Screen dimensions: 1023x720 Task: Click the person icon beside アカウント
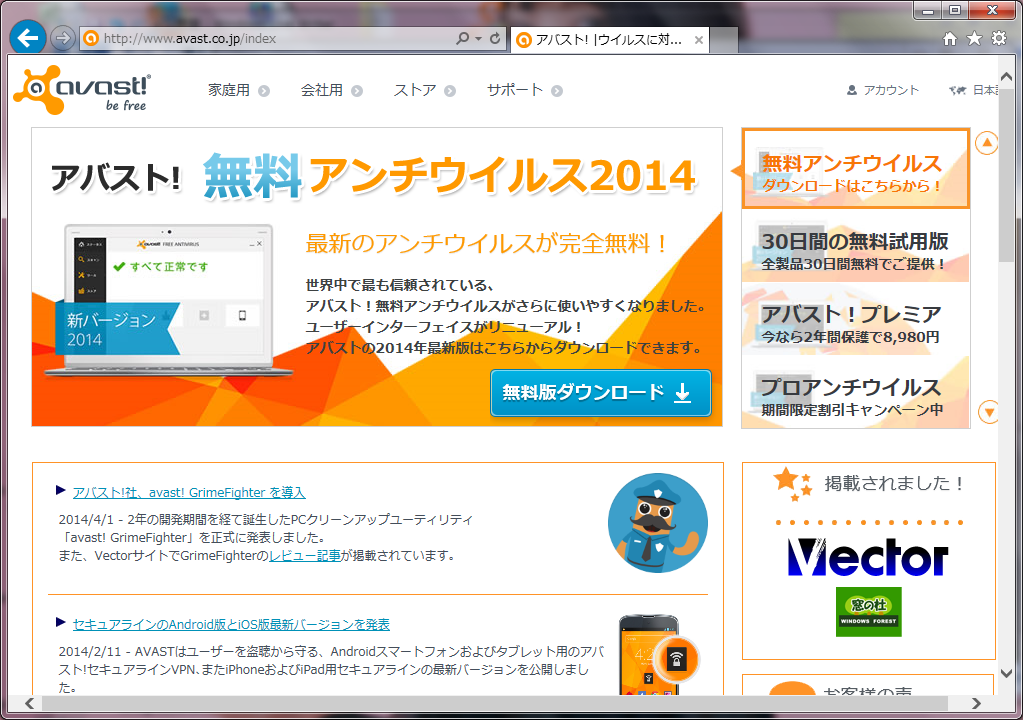click(851, 90)
